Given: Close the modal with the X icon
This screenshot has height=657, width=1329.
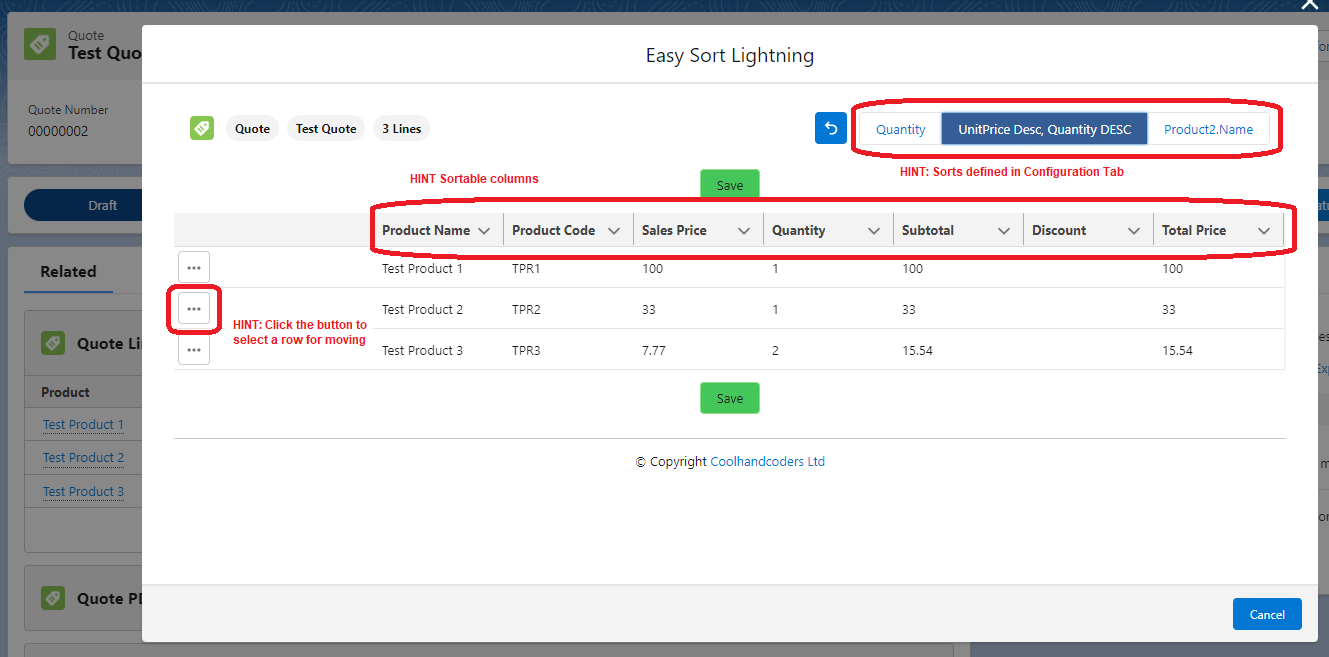Looking at the screenshot, I should (x=1309, y=5).
